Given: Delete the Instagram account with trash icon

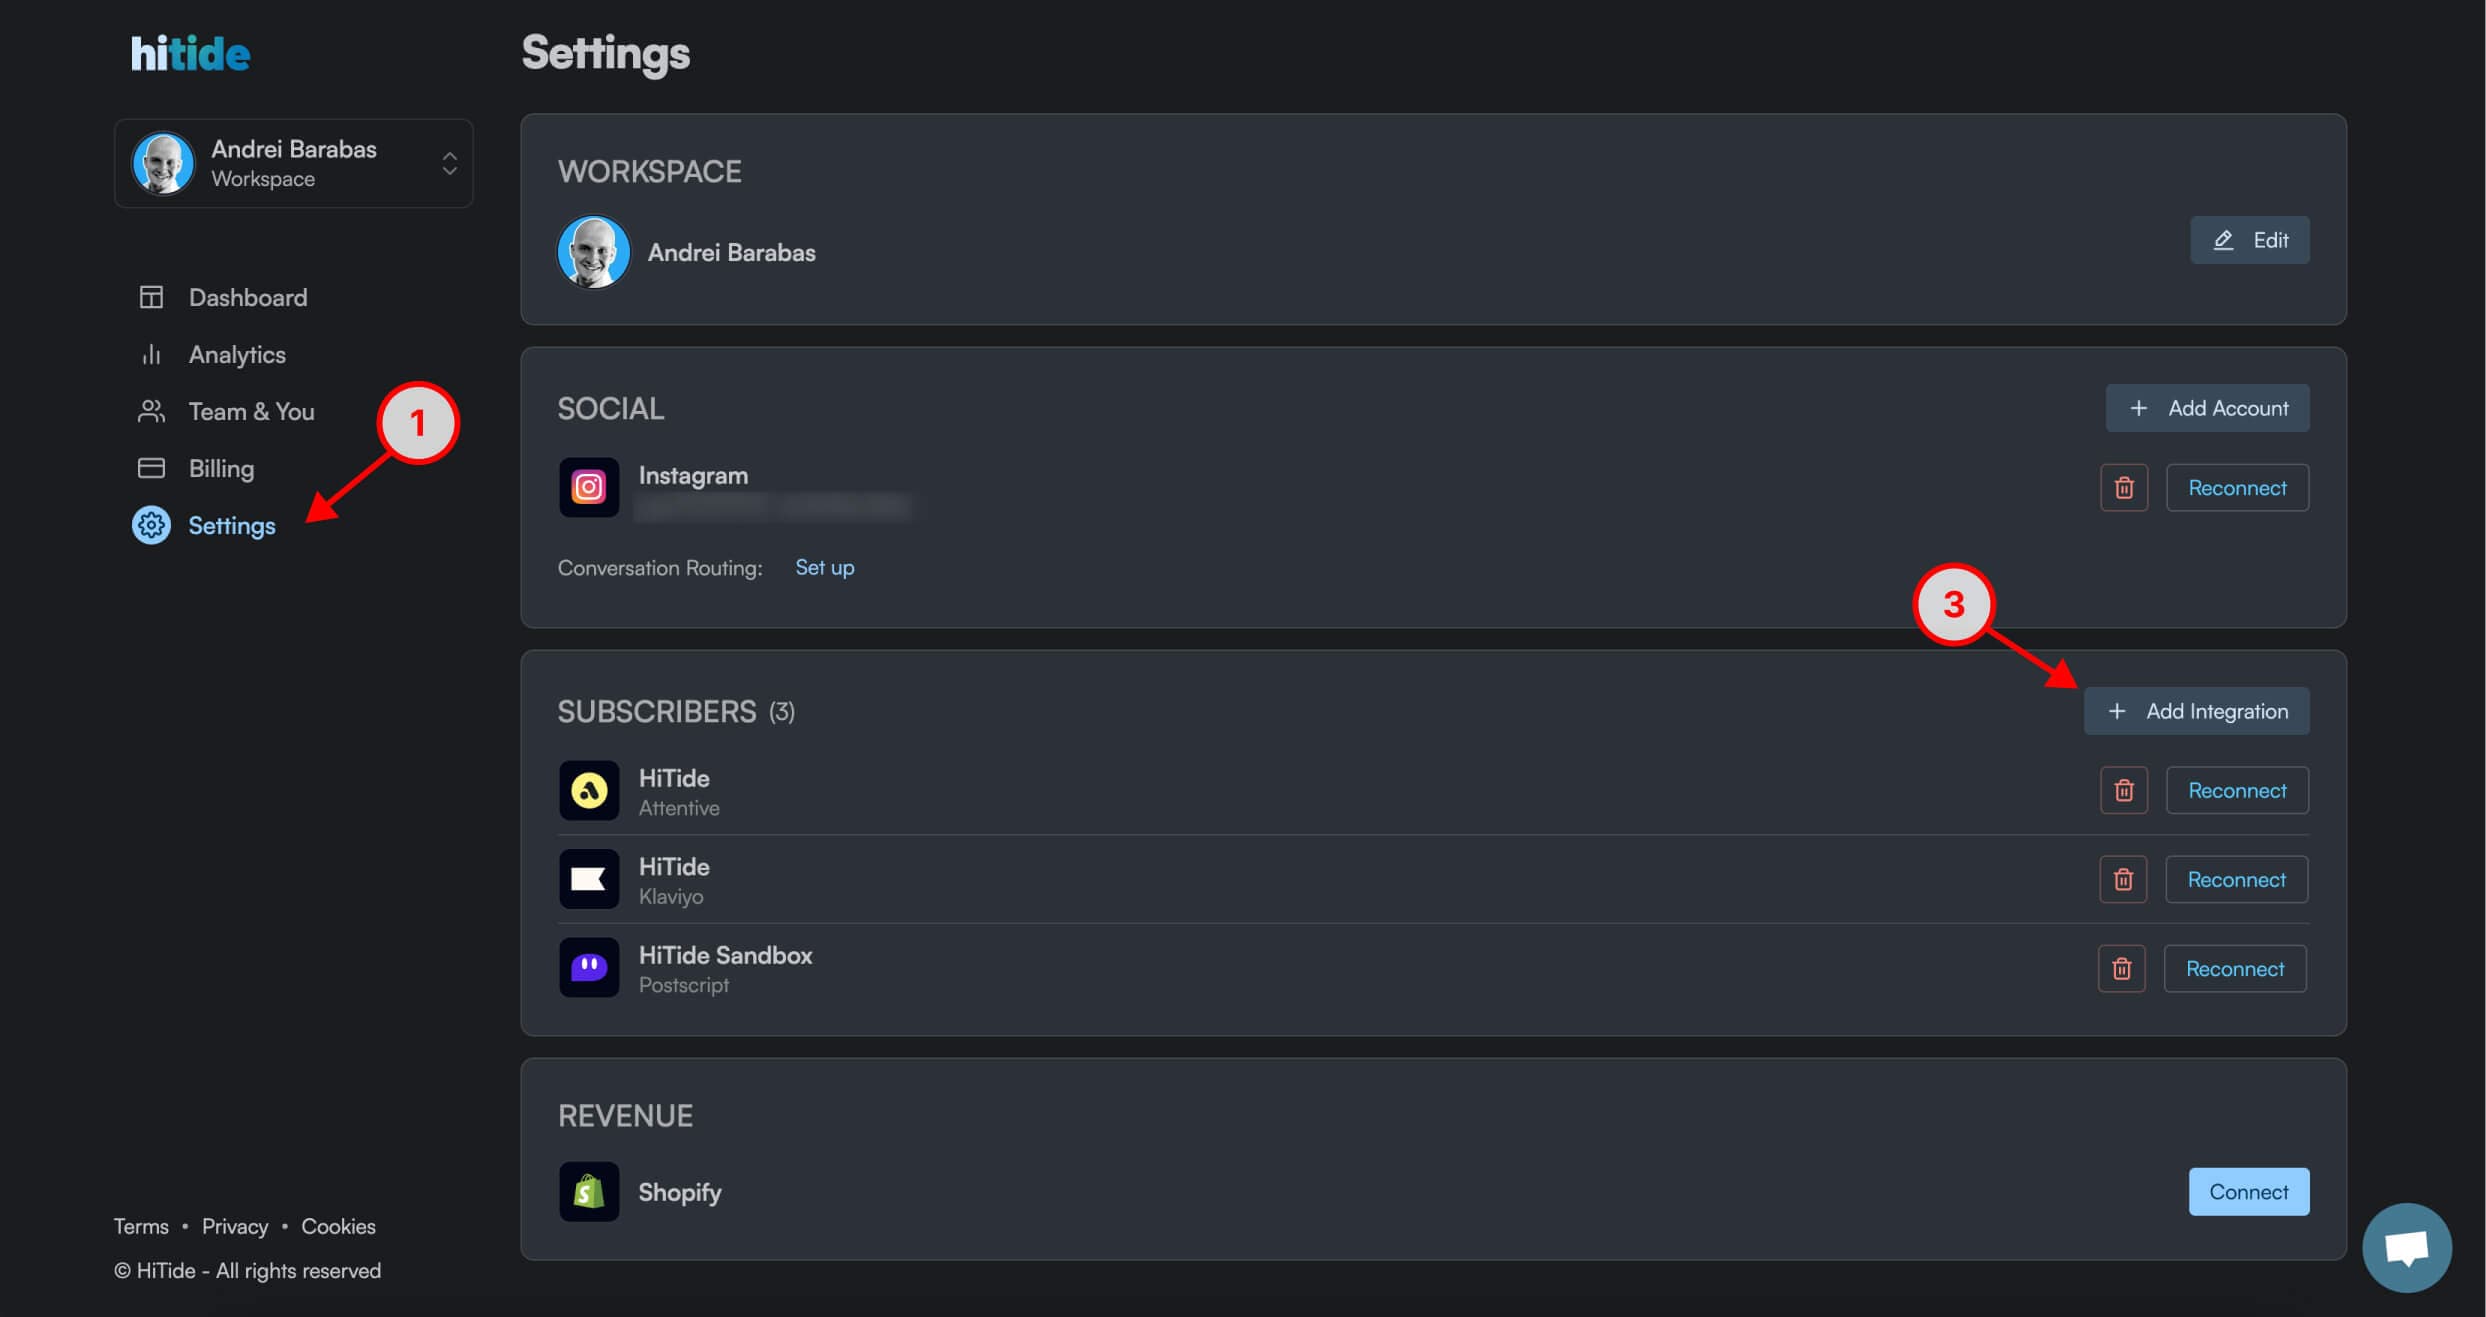Looking at the screenshot, I should coord(2123,488).
